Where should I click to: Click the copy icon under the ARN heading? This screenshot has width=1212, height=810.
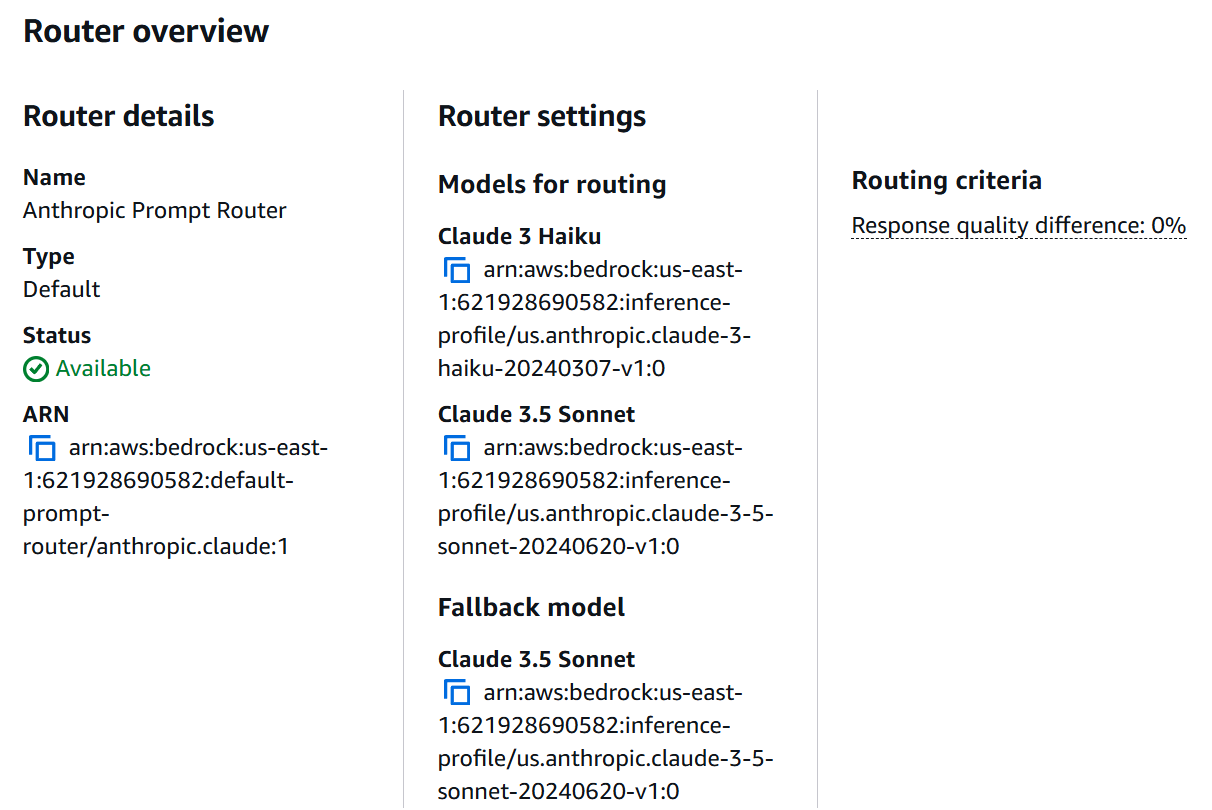click(x=41, y=448)
